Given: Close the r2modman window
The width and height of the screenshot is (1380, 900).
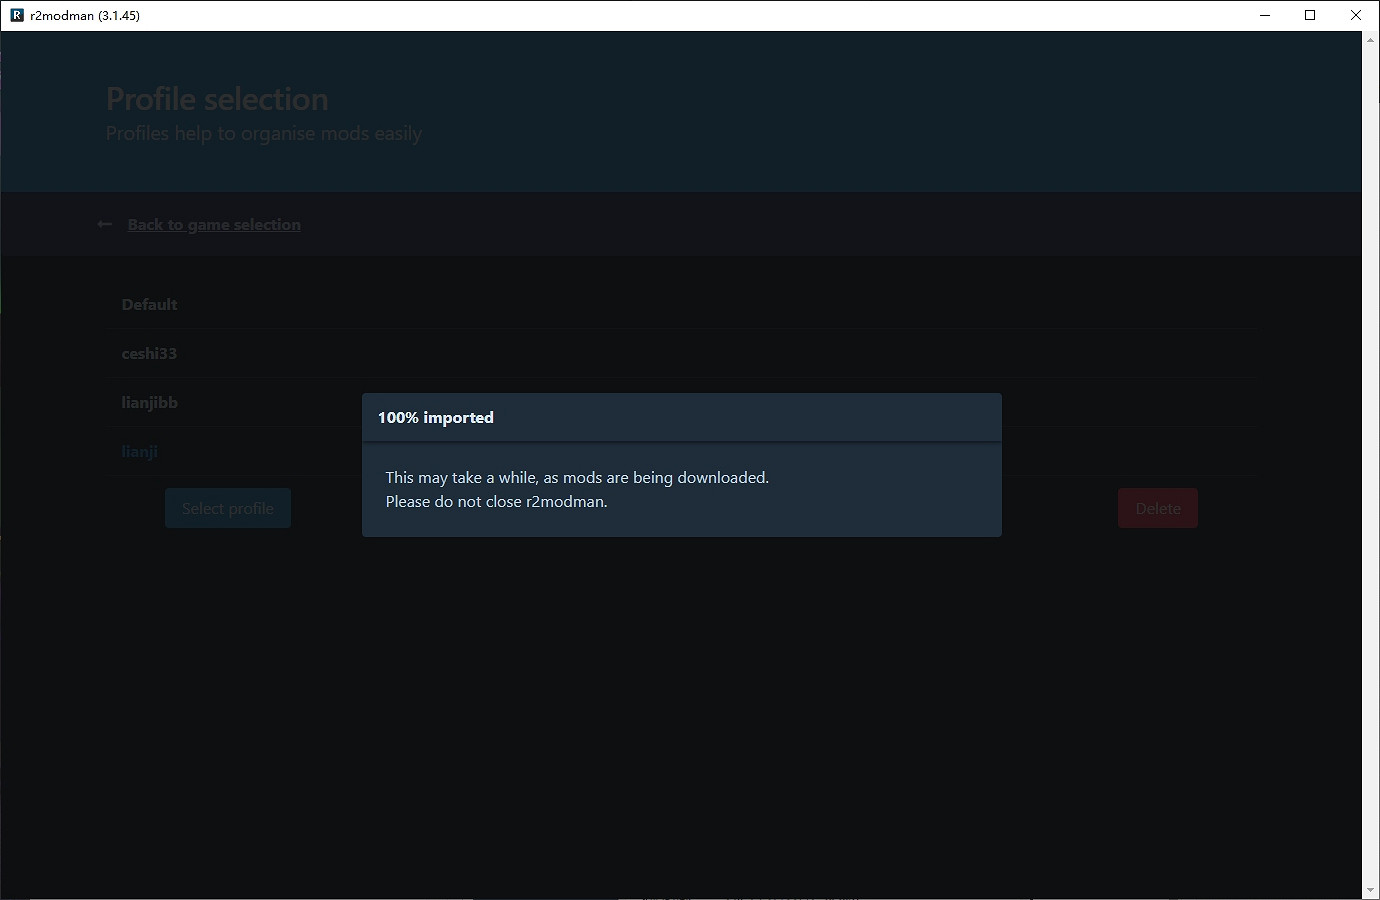Looking at the screenshot, I should 1356,15.
